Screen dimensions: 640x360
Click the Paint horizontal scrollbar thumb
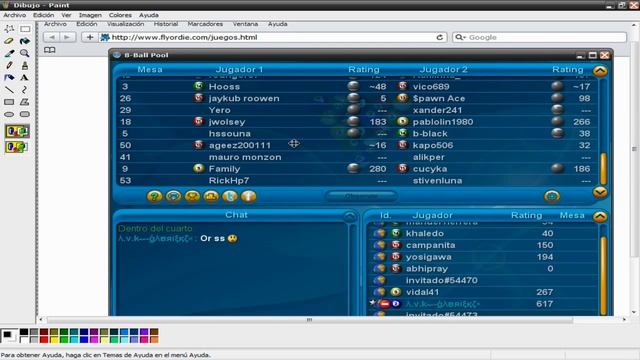310,320
